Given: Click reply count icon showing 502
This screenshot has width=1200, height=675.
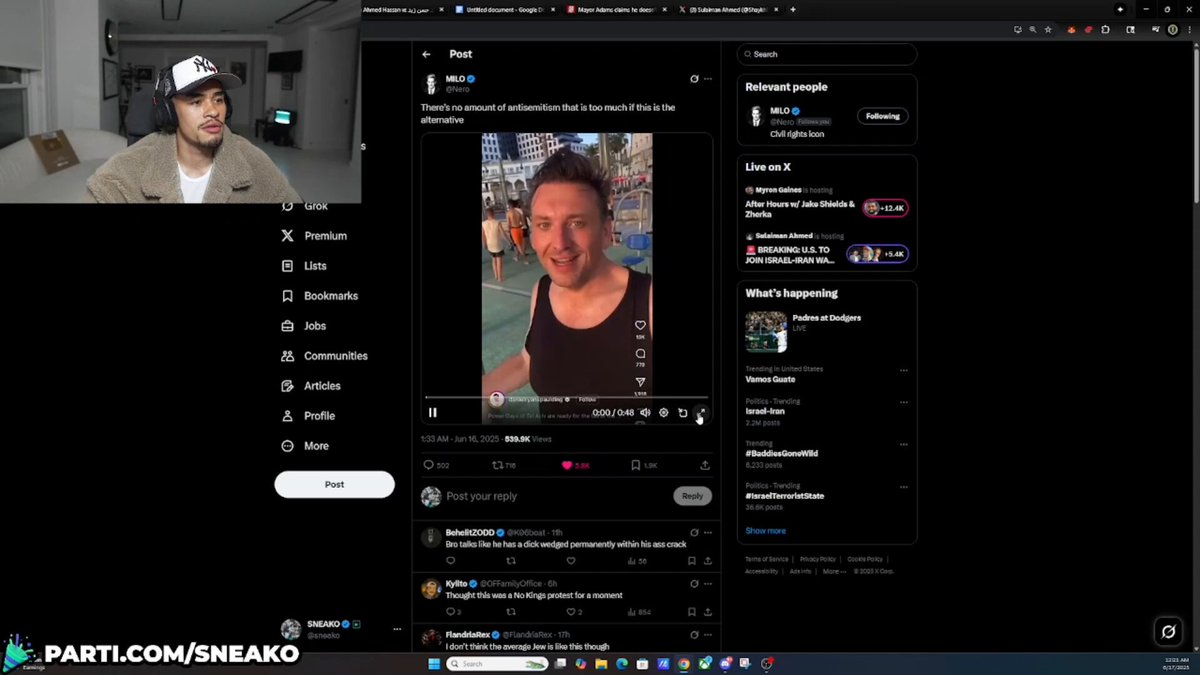Looking at the screenshot, I should (436, 465).
